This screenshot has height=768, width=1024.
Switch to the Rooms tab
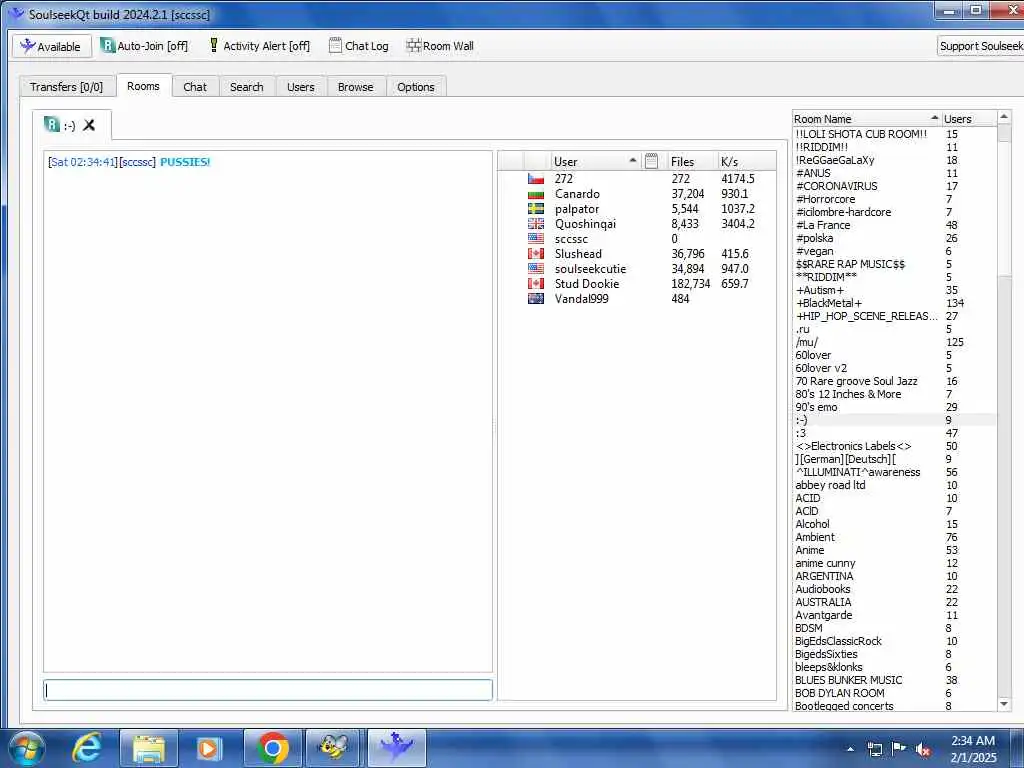click(x=143, y=86)
